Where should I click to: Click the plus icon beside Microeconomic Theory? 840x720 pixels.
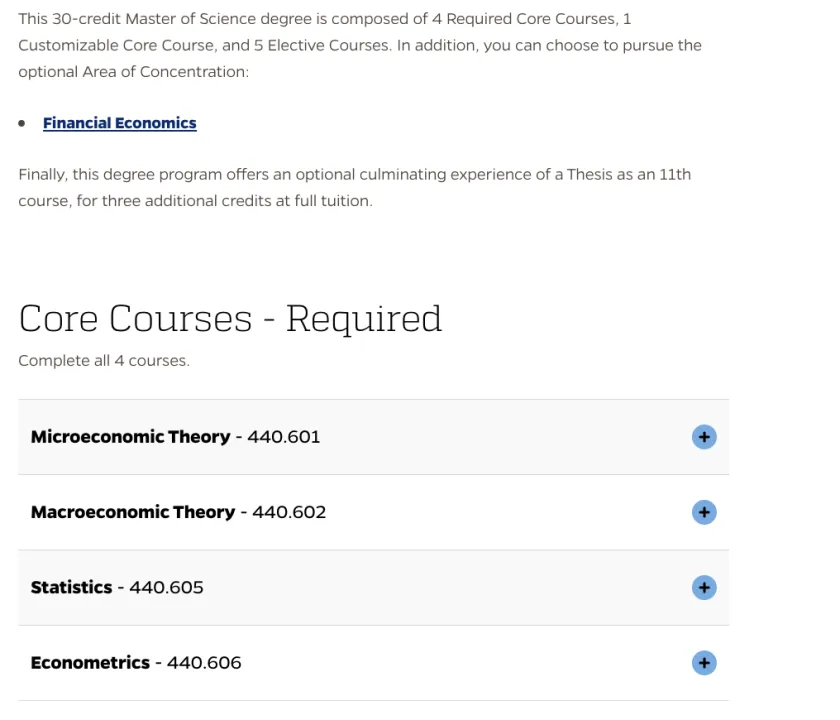(704, 437)
